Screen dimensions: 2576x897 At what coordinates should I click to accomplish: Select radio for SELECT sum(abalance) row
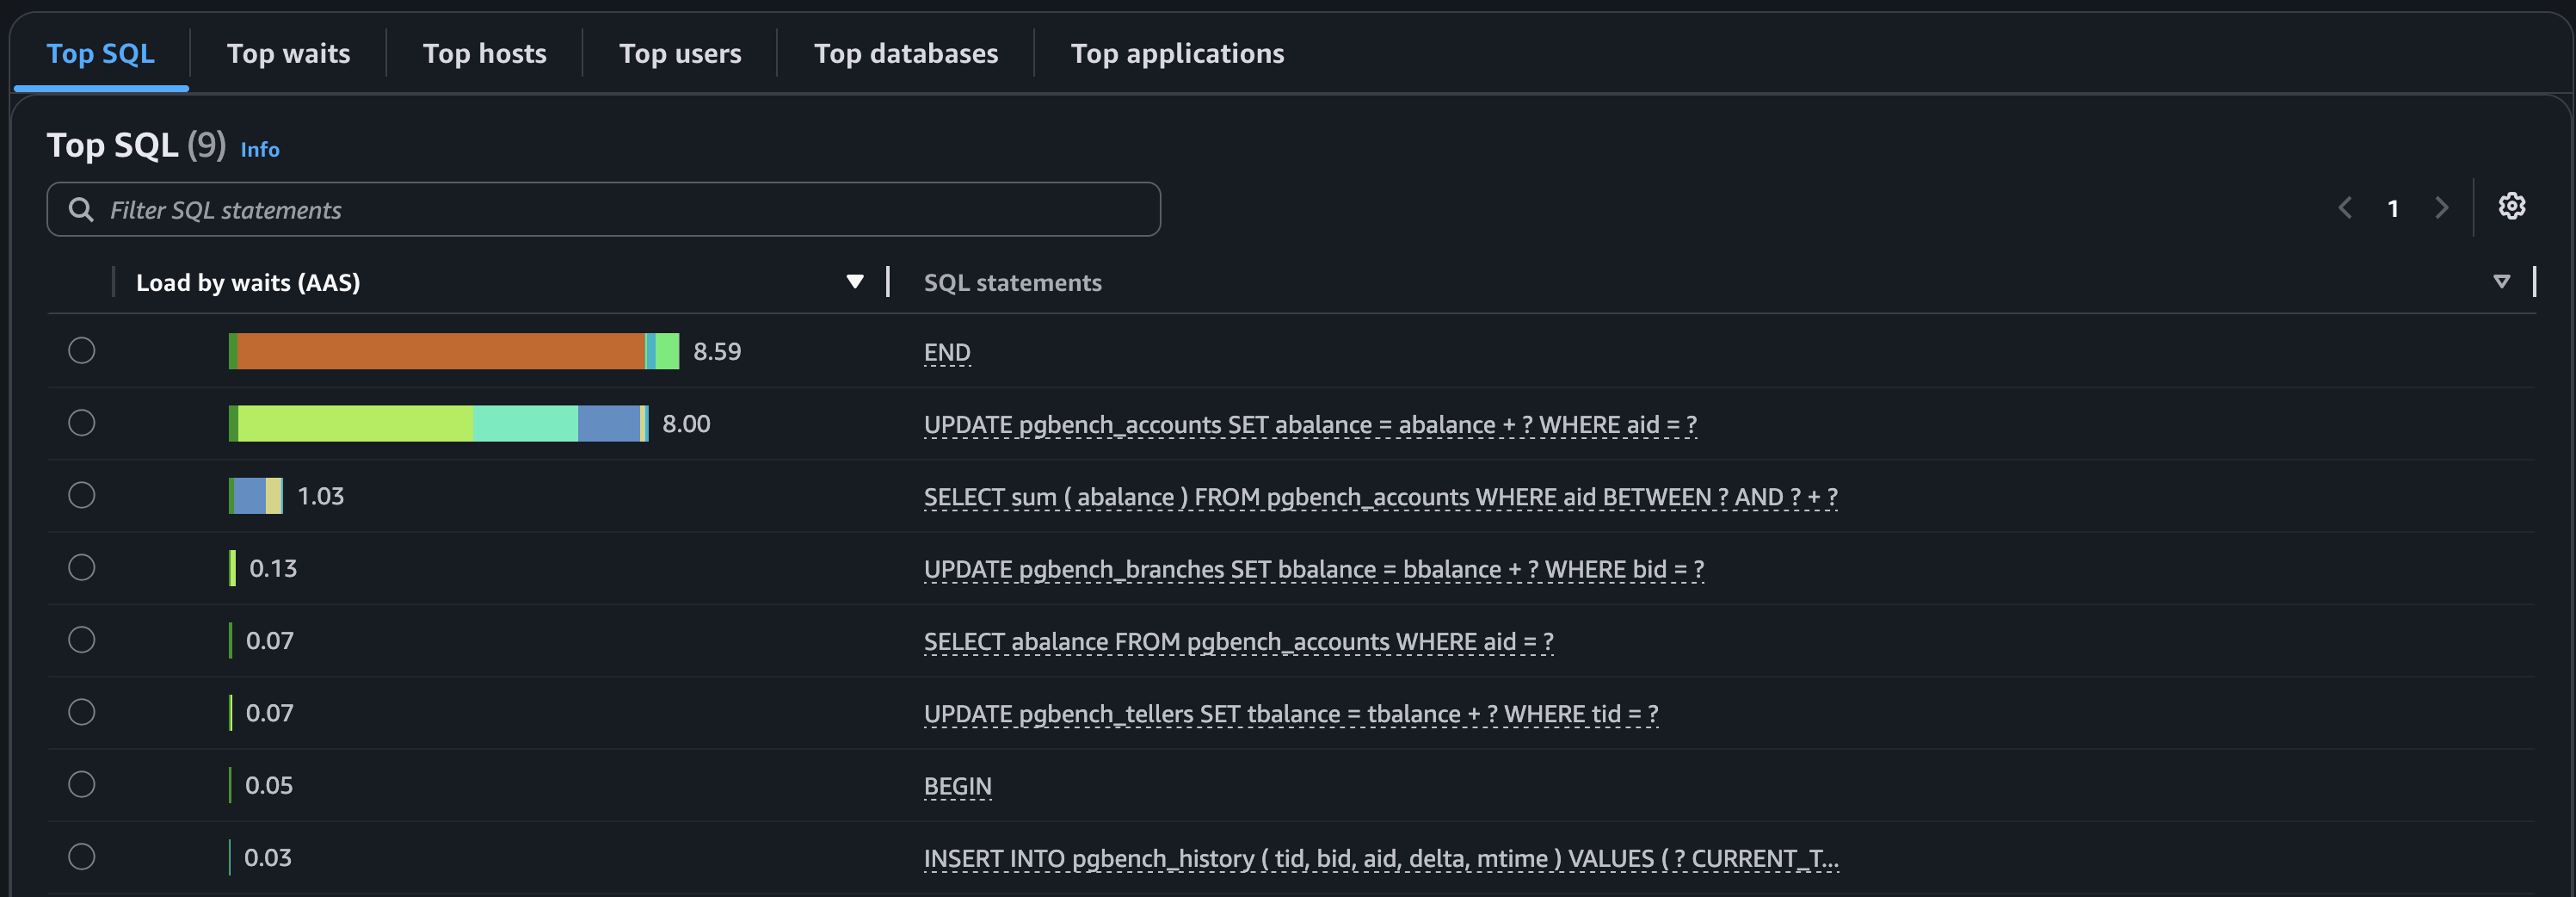[x=82, y=495]
